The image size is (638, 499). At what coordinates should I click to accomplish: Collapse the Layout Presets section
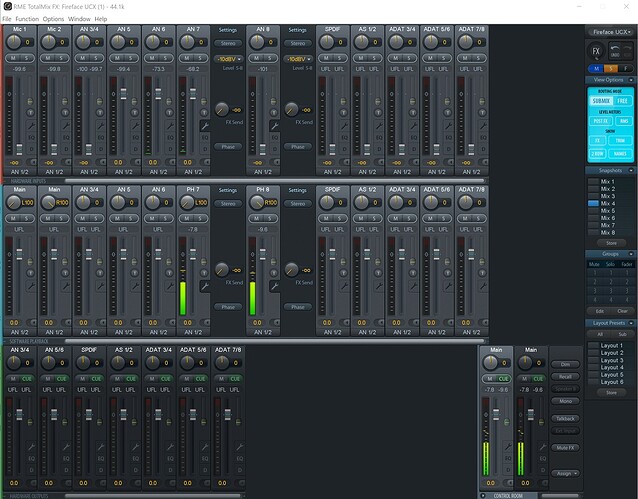pos(631,323)
